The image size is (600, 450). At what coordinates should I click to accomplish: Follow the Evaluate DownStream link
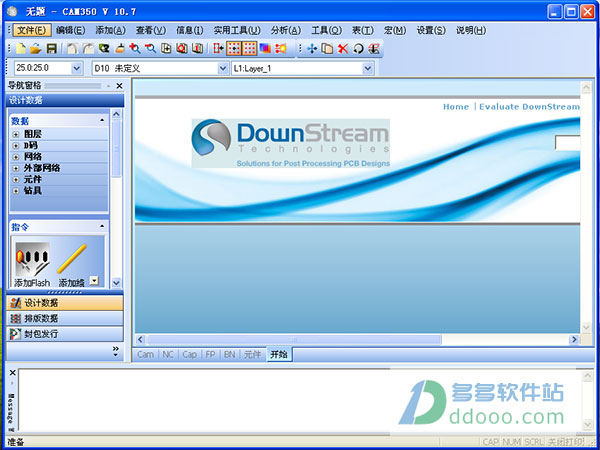pyautogui.click(x=529, y=107)
